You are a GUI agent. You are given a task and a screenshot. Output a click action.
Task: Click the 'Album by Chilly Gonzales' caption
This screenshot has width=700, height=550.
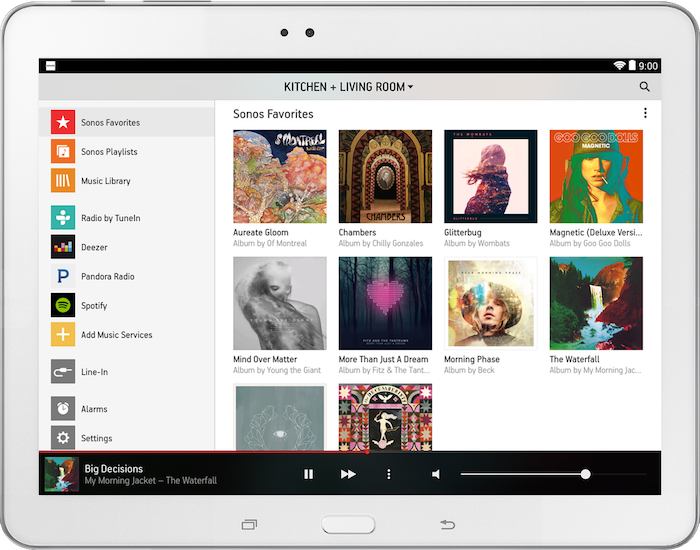(381, 243)
